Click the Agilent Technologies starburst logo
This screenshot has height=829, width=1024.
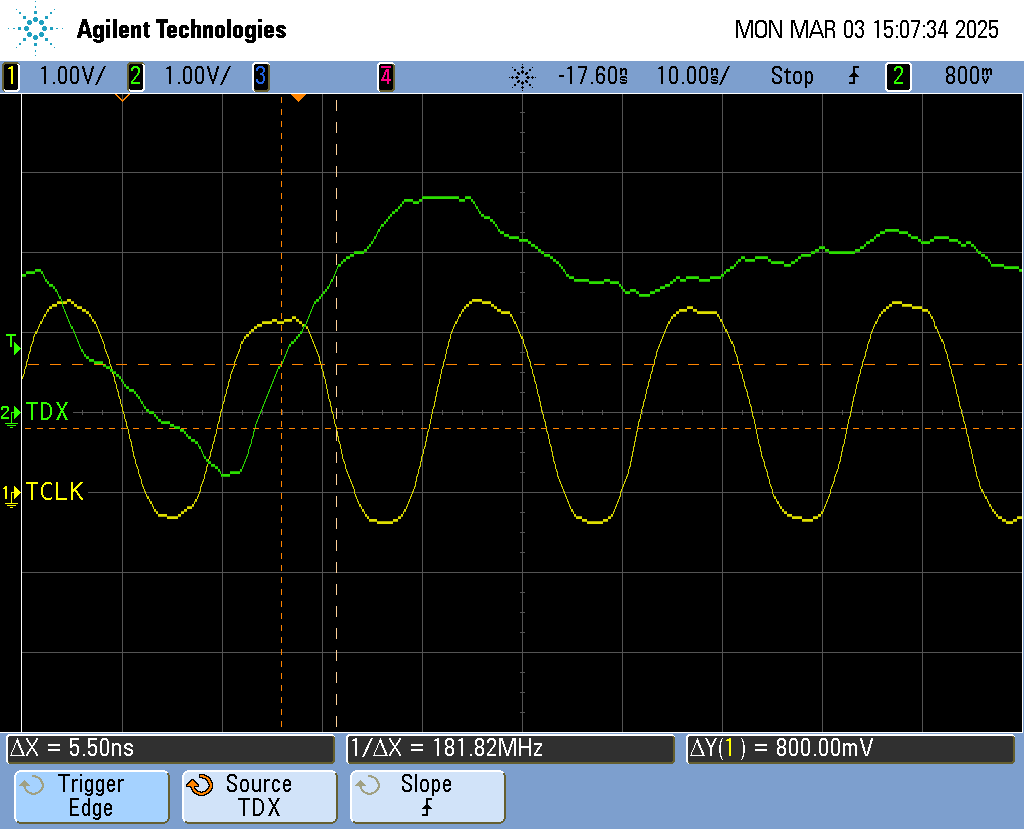tap(37, 29)
